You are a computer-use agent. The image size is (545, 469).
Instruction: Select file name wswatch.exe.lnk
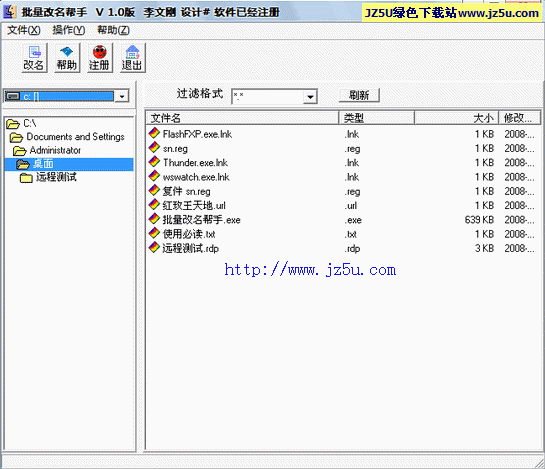coord(196,177)
